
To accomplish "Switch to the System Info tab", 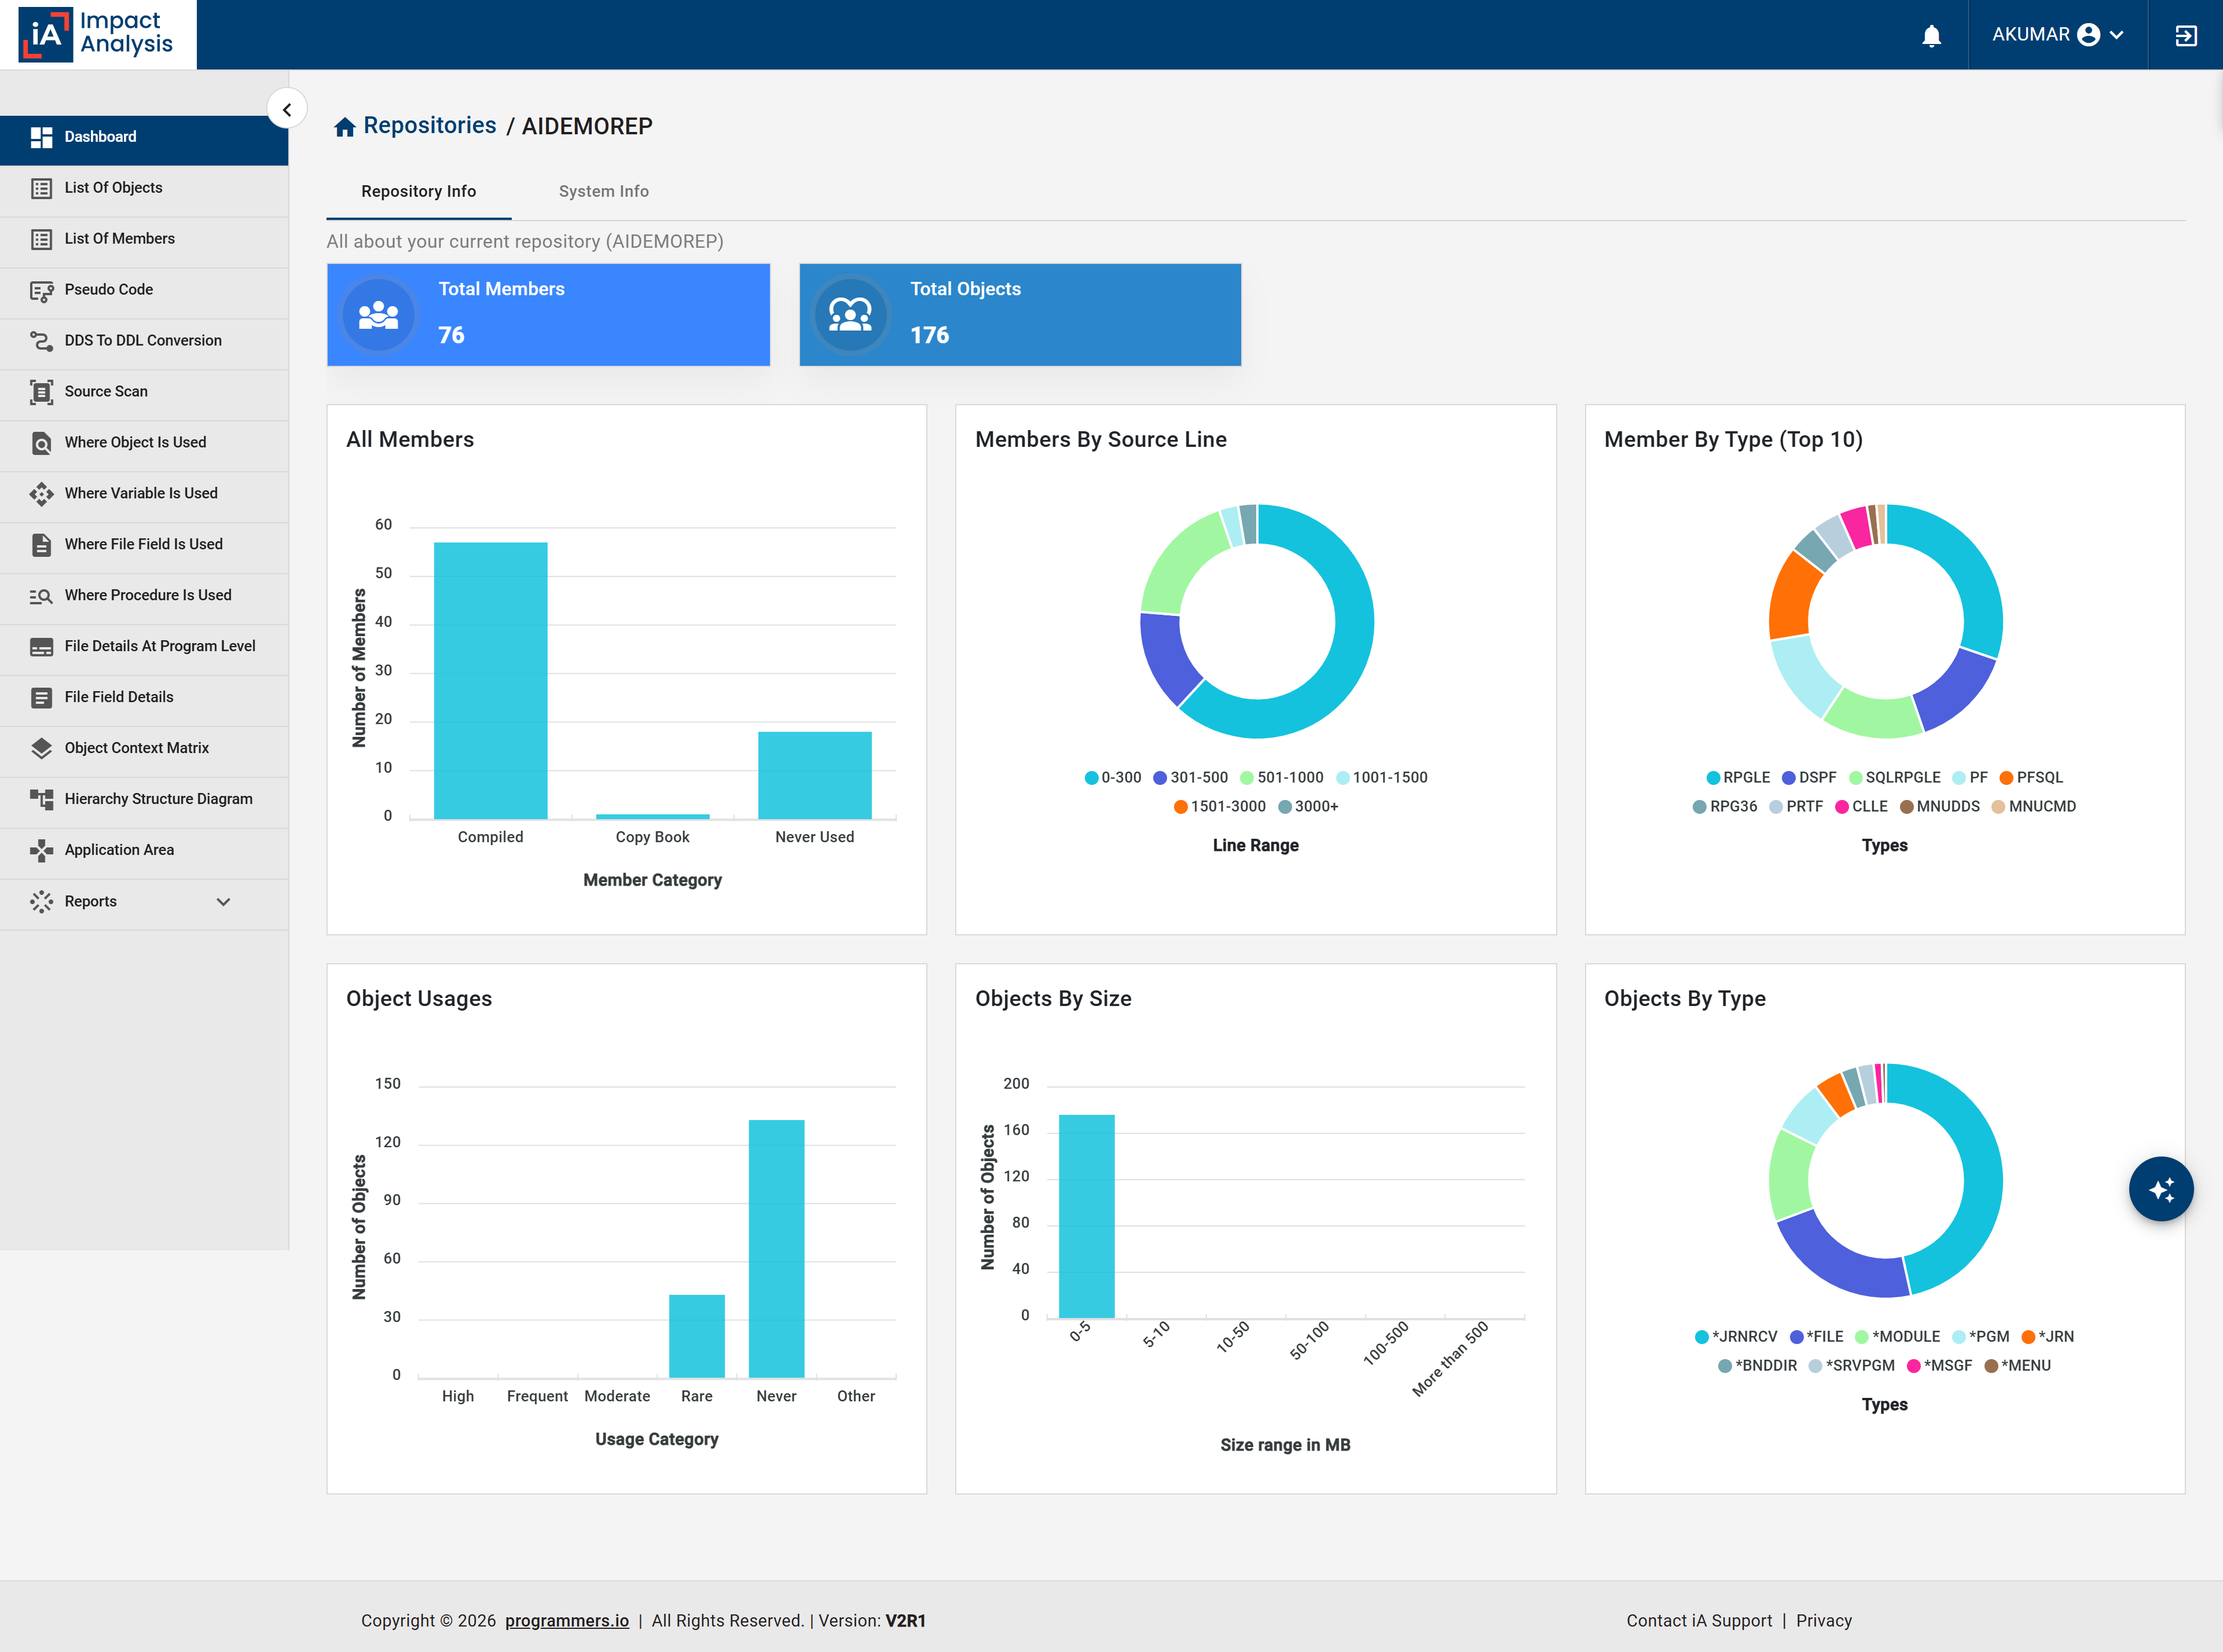I will (x=603, y=191).
